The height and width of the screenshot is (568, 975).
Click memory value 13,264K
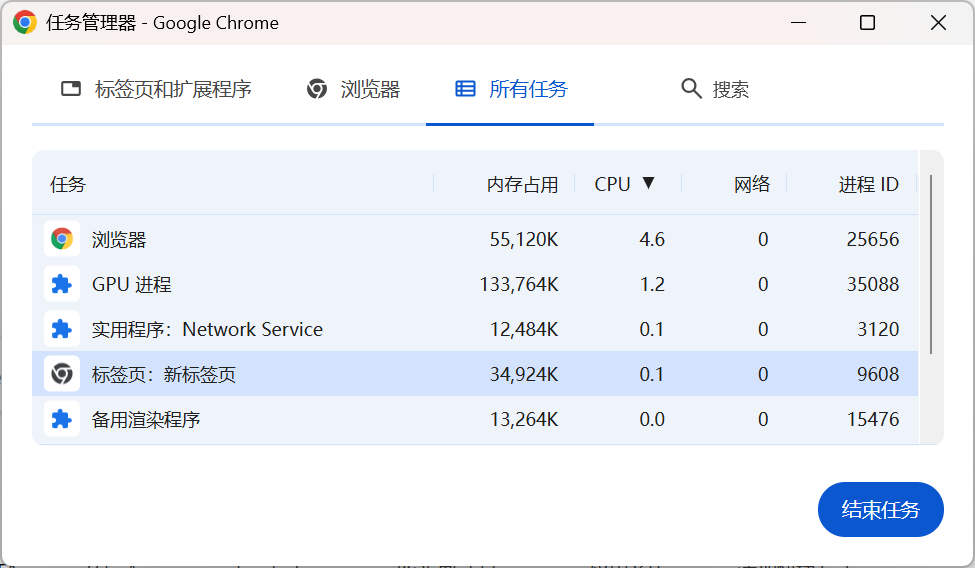click(524, 419)
